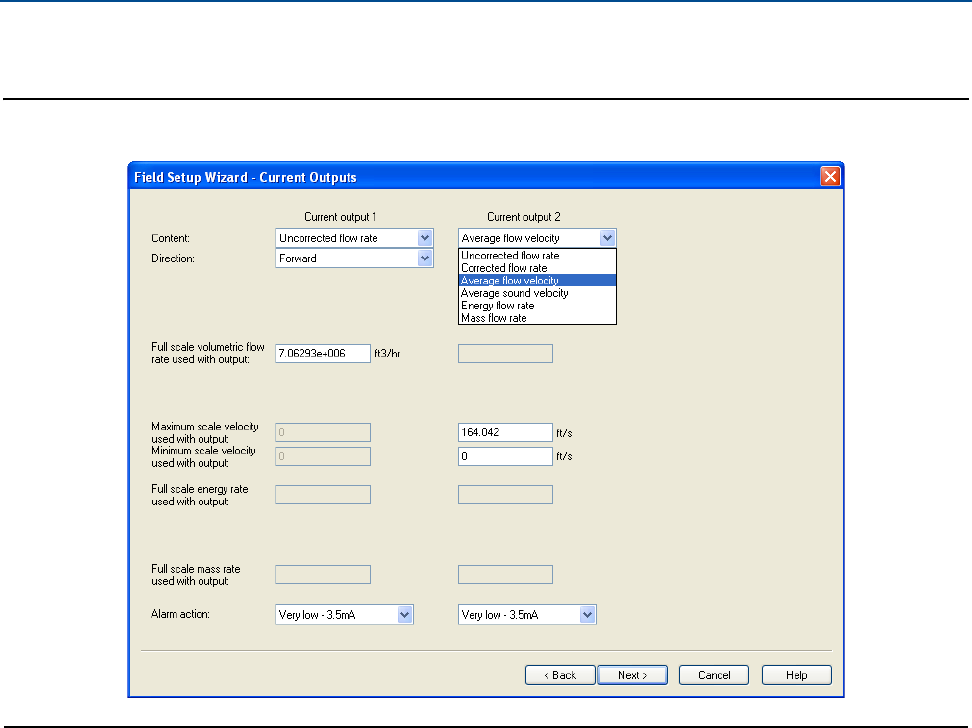This screenshot has height=728, width=972.
Task: Cancel the Field Setup Wizard
Action: point(714,675)
